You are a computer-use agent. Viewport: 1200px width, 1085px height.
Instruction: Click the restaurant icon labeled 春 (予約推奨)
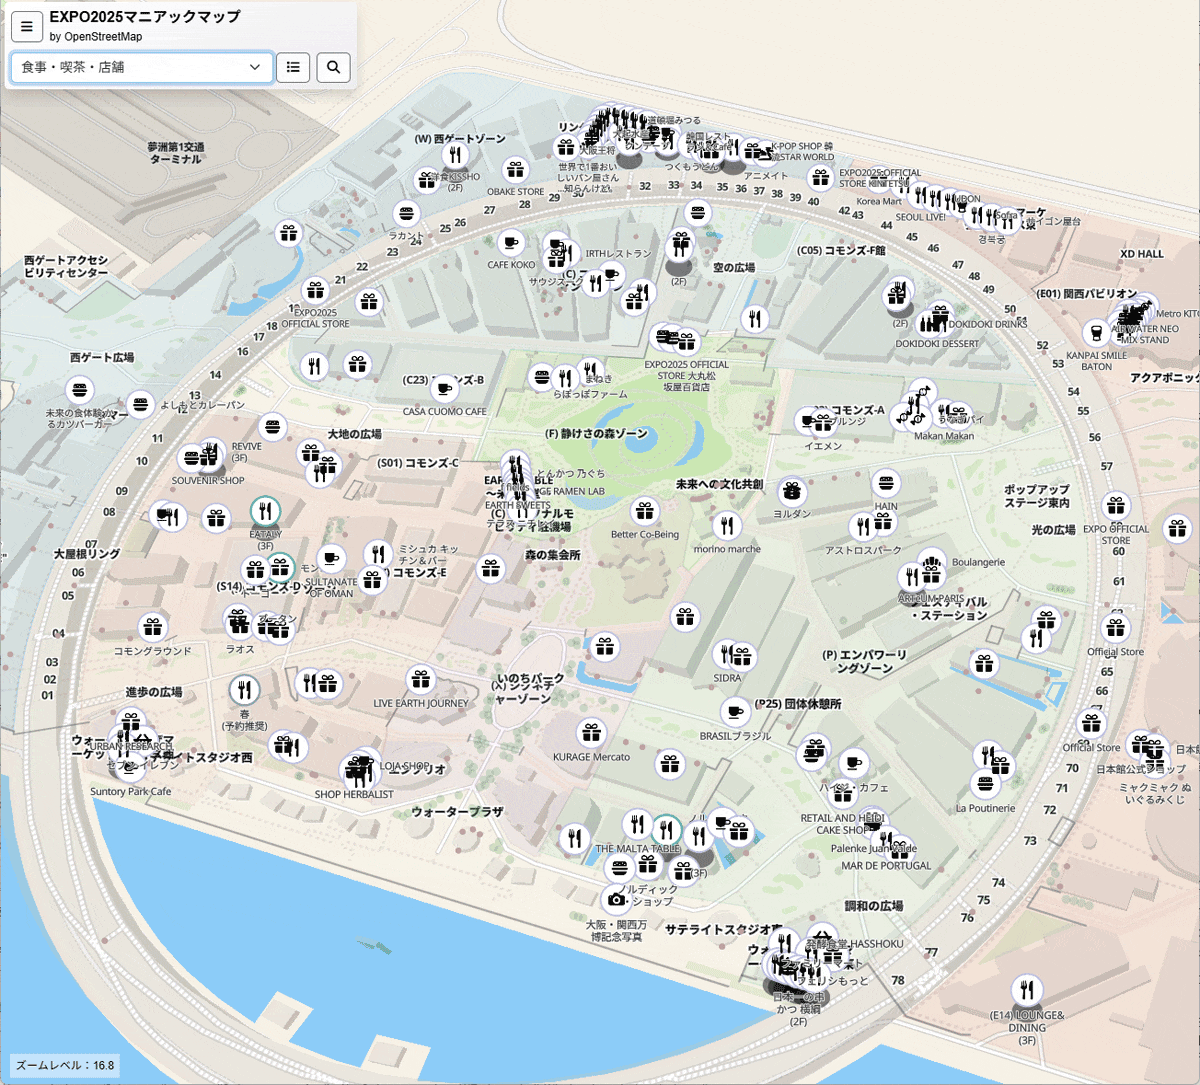click(x=244, y=689)
